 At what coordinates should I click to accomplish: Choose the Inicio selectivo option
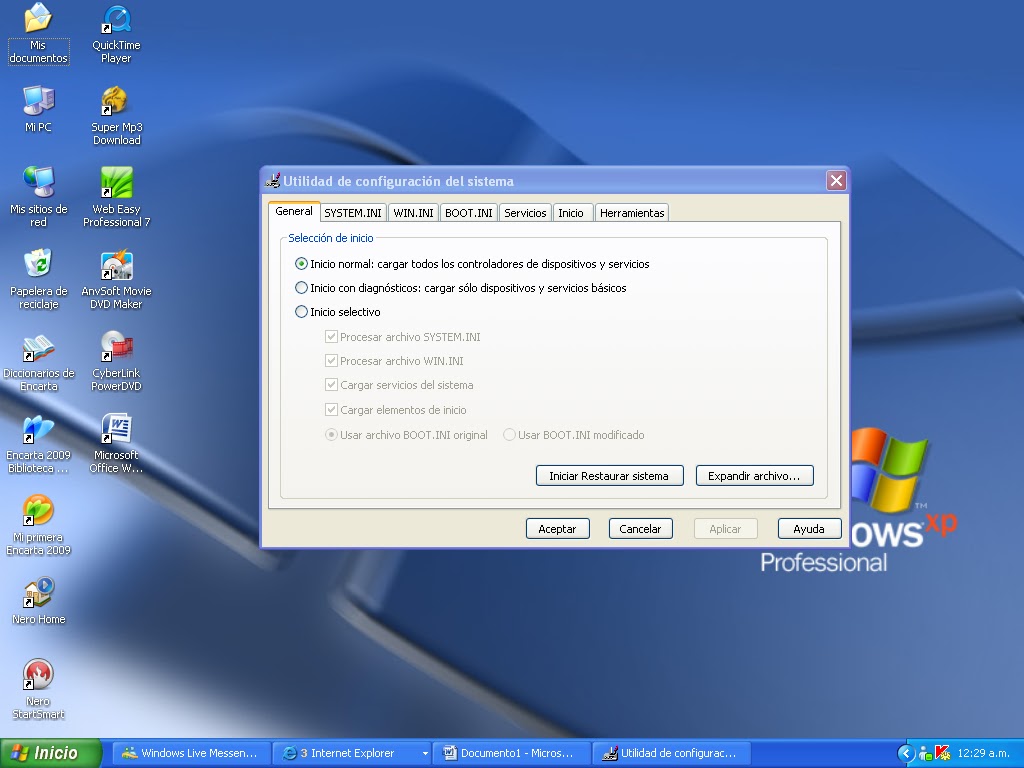(x=301, y=312)
